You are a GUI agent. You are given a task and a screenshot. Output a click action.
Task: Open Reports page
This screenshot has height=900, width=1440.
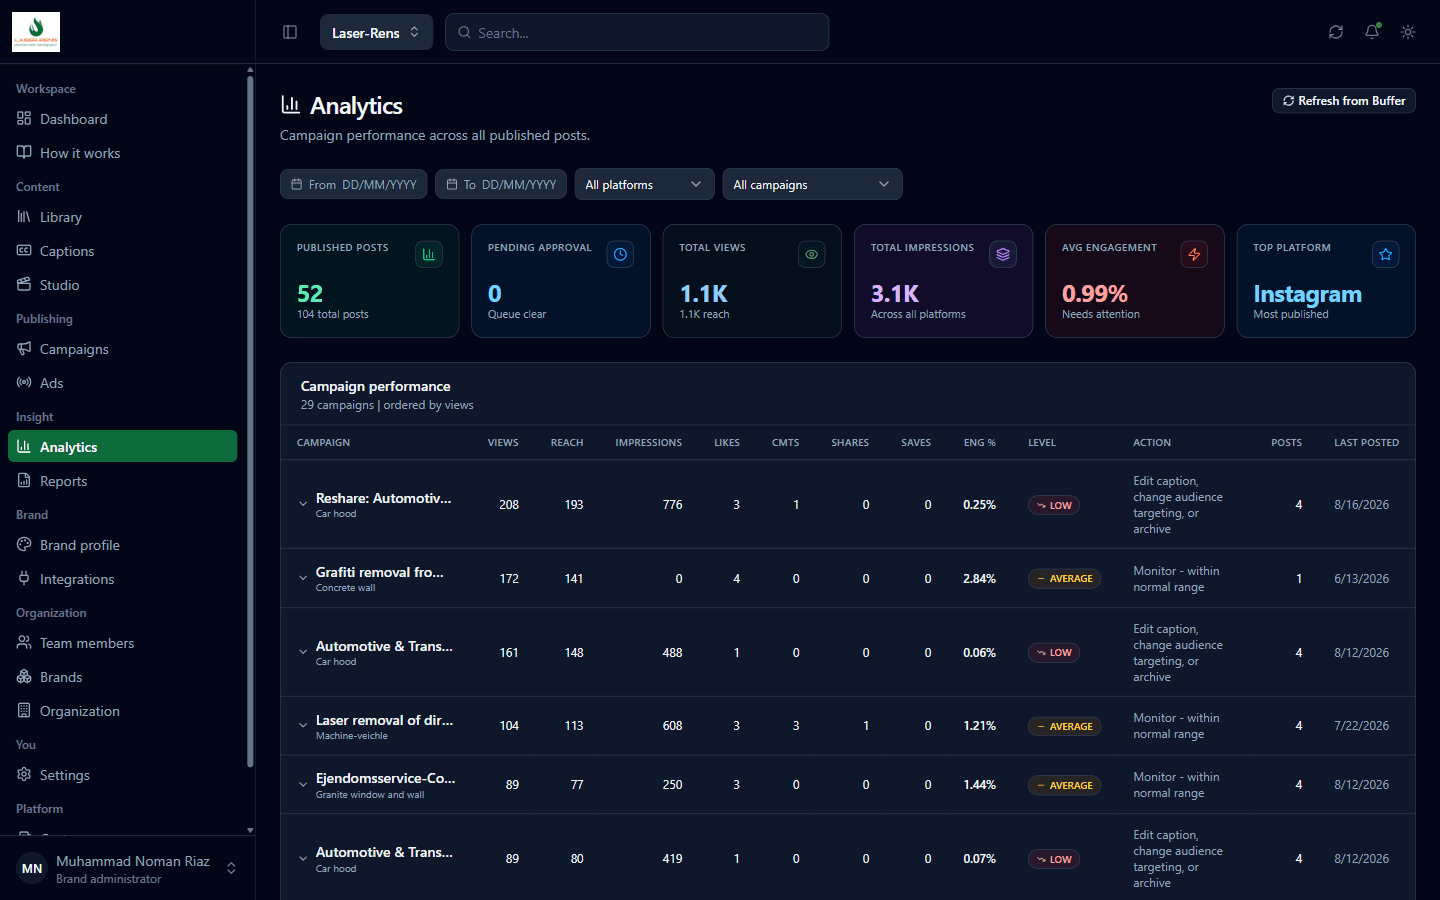click(122, 481)
